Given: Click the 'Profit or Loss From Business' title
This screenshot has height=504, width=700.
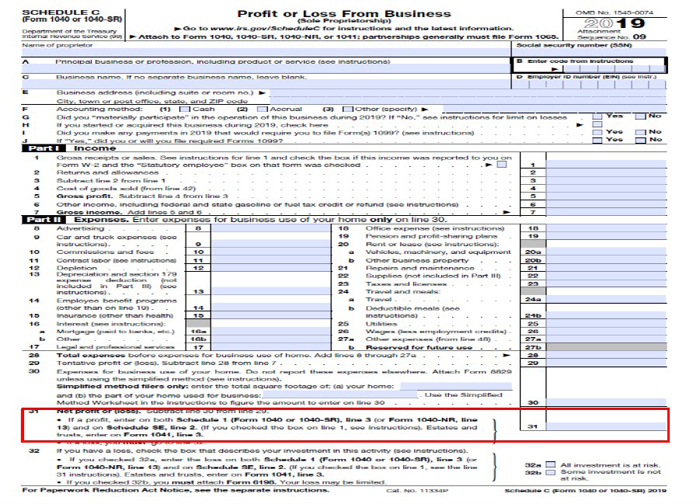Looking at the screenshot, I should pyautogui.click(x=344, y=14).
